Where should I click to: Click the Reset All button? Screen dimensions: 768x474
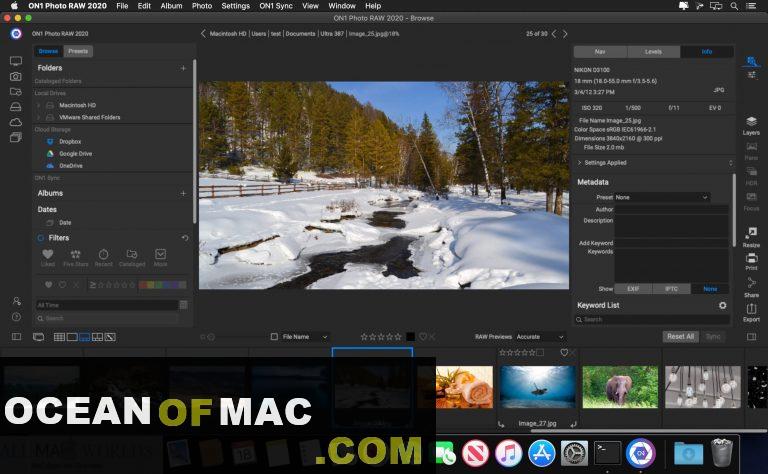(680, 336)
